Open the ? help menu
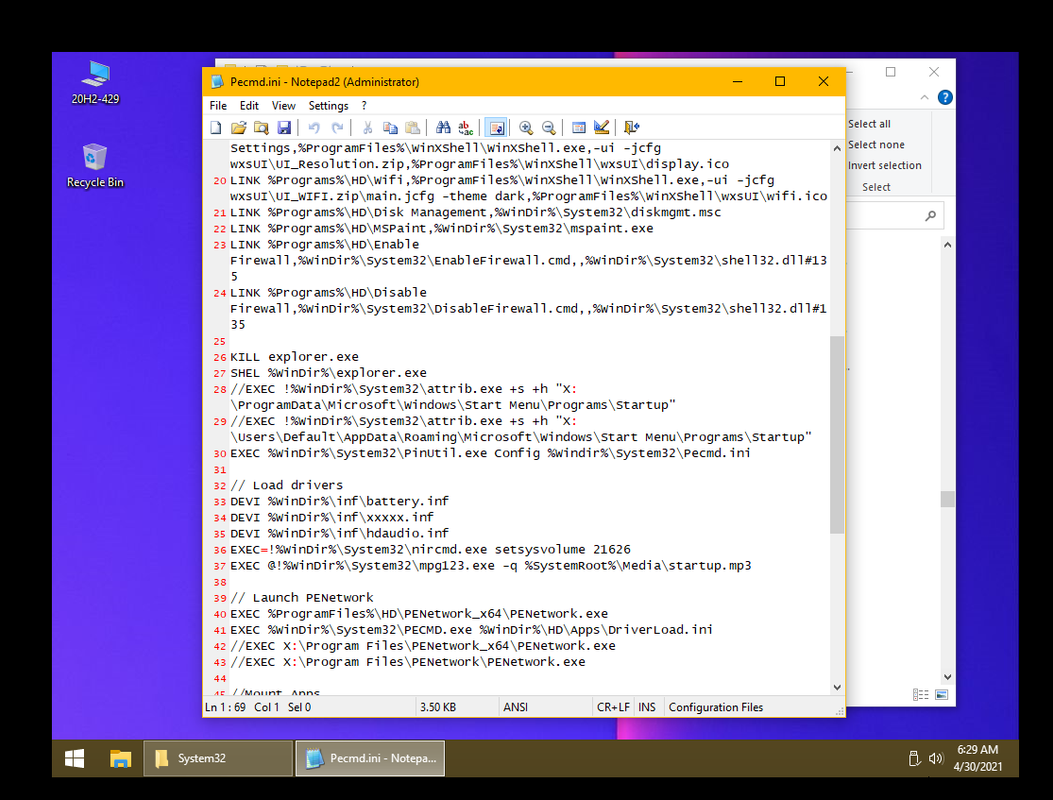This screenshot has height=800, width=1053. [x=364, y=105]
